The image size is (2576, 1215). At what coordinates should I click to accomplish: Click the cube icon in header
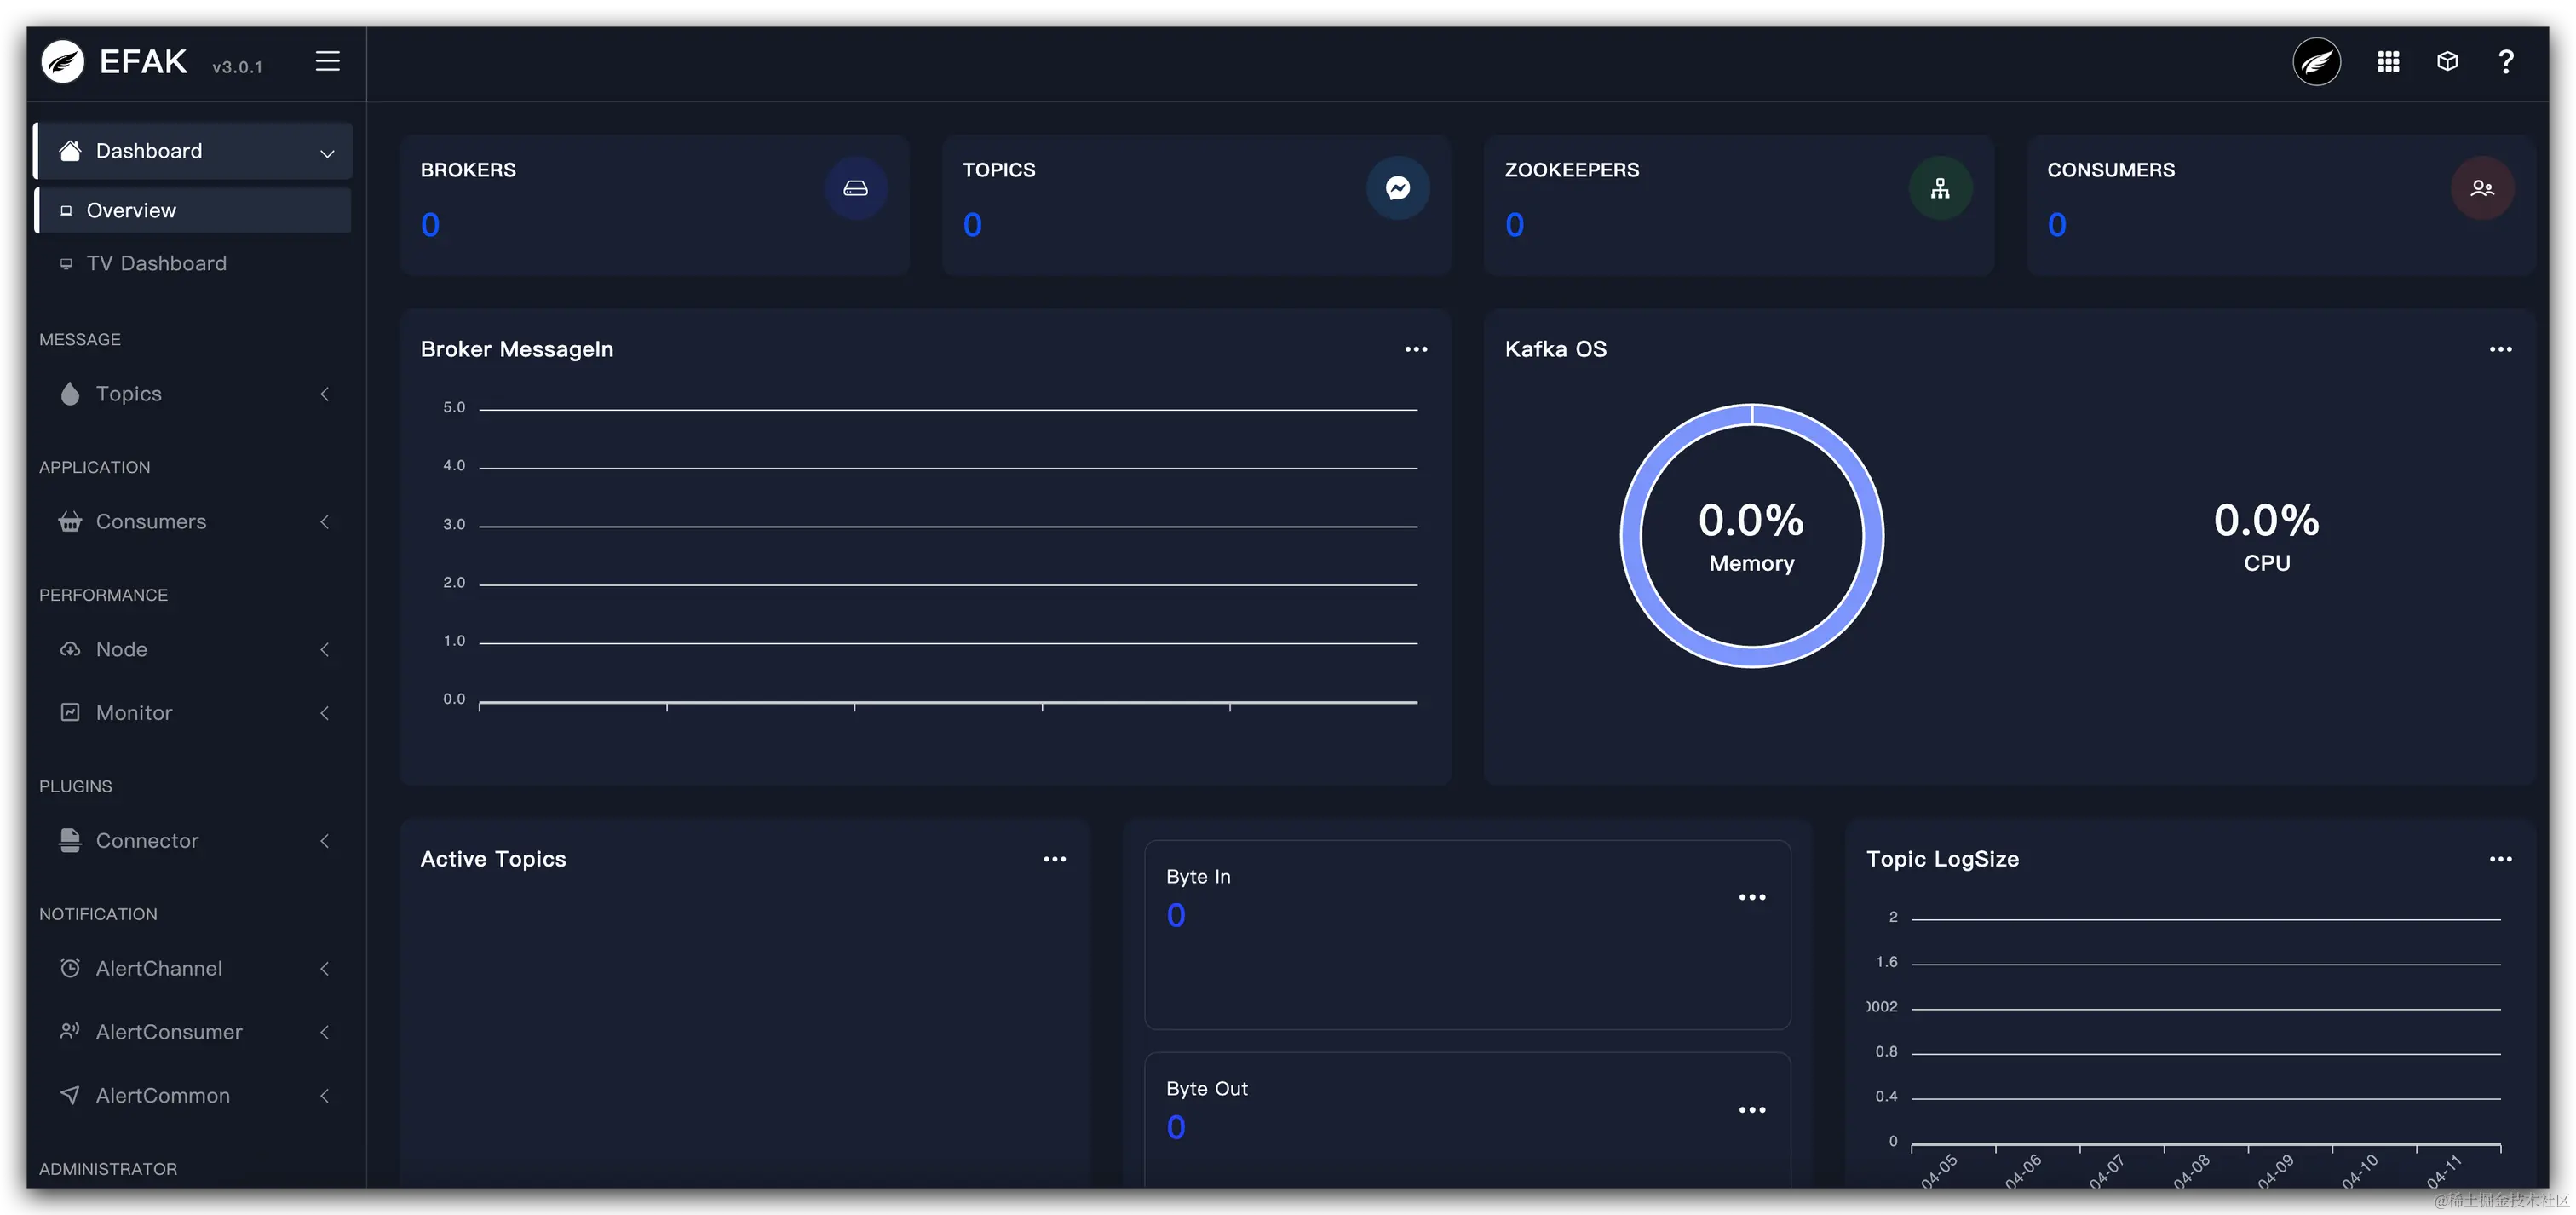pyautogui.click(x=2447, y=62)
